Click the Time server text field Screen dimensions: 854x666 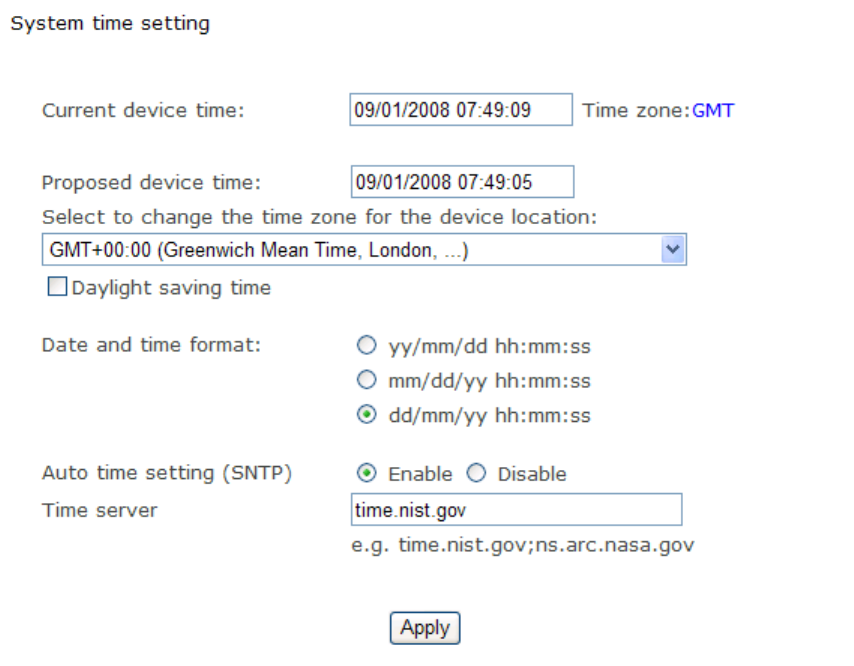516,510
